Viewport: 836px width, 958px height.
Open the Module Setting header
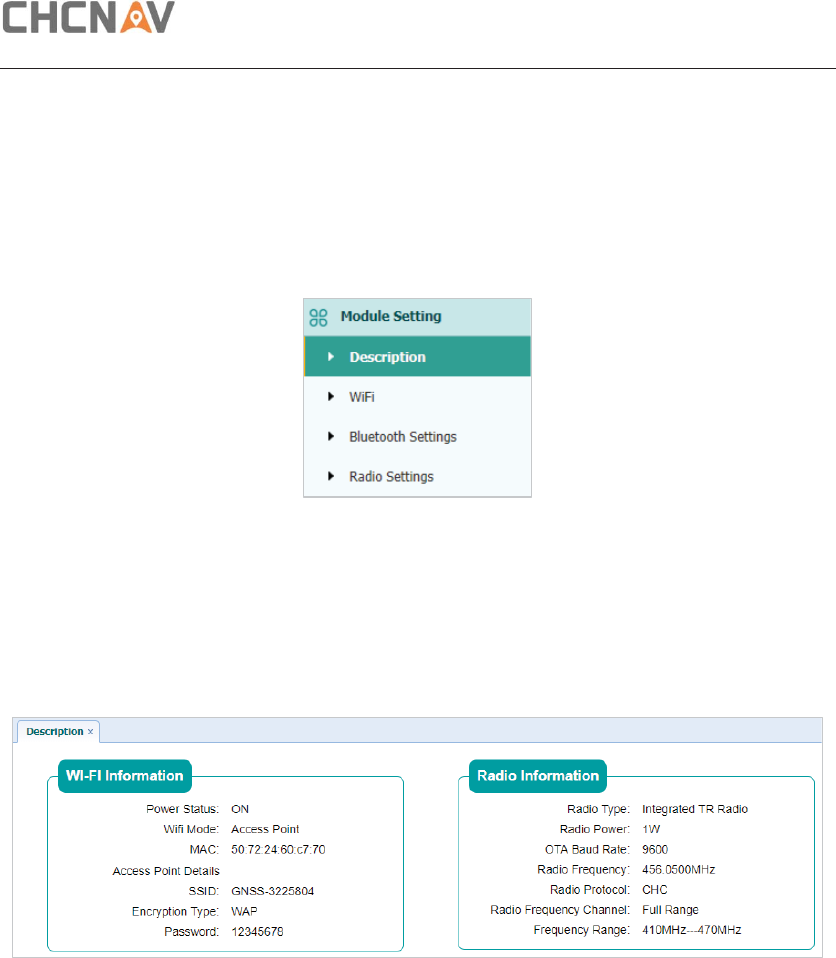[417, 317]
